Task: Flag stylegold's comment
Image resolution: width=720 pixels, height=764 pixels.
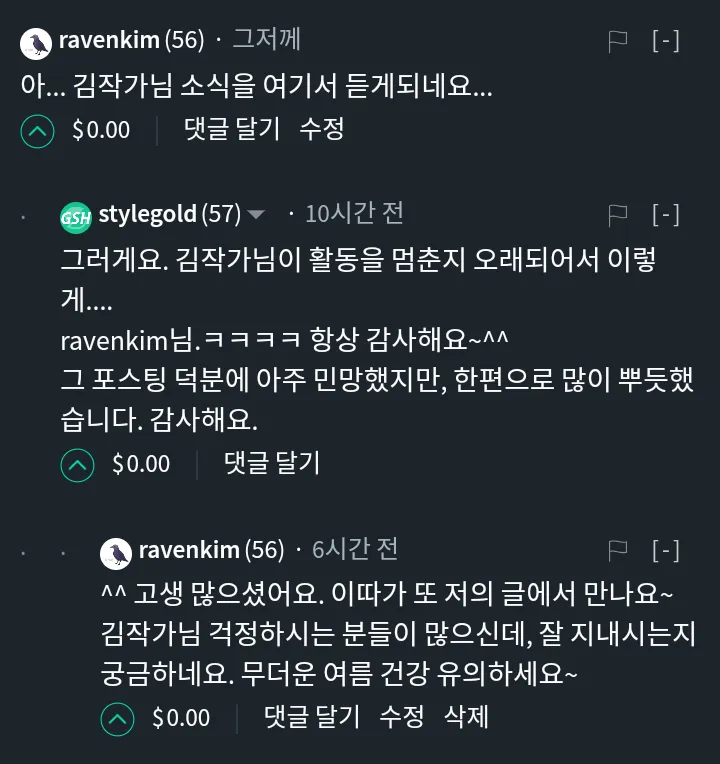Action: (x=618, y=214)
